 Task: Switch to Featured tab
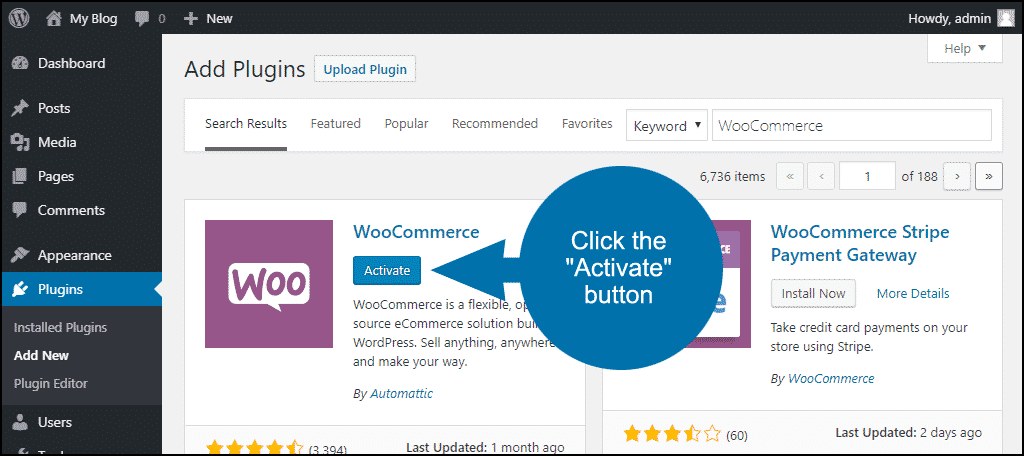coord(336,123)
